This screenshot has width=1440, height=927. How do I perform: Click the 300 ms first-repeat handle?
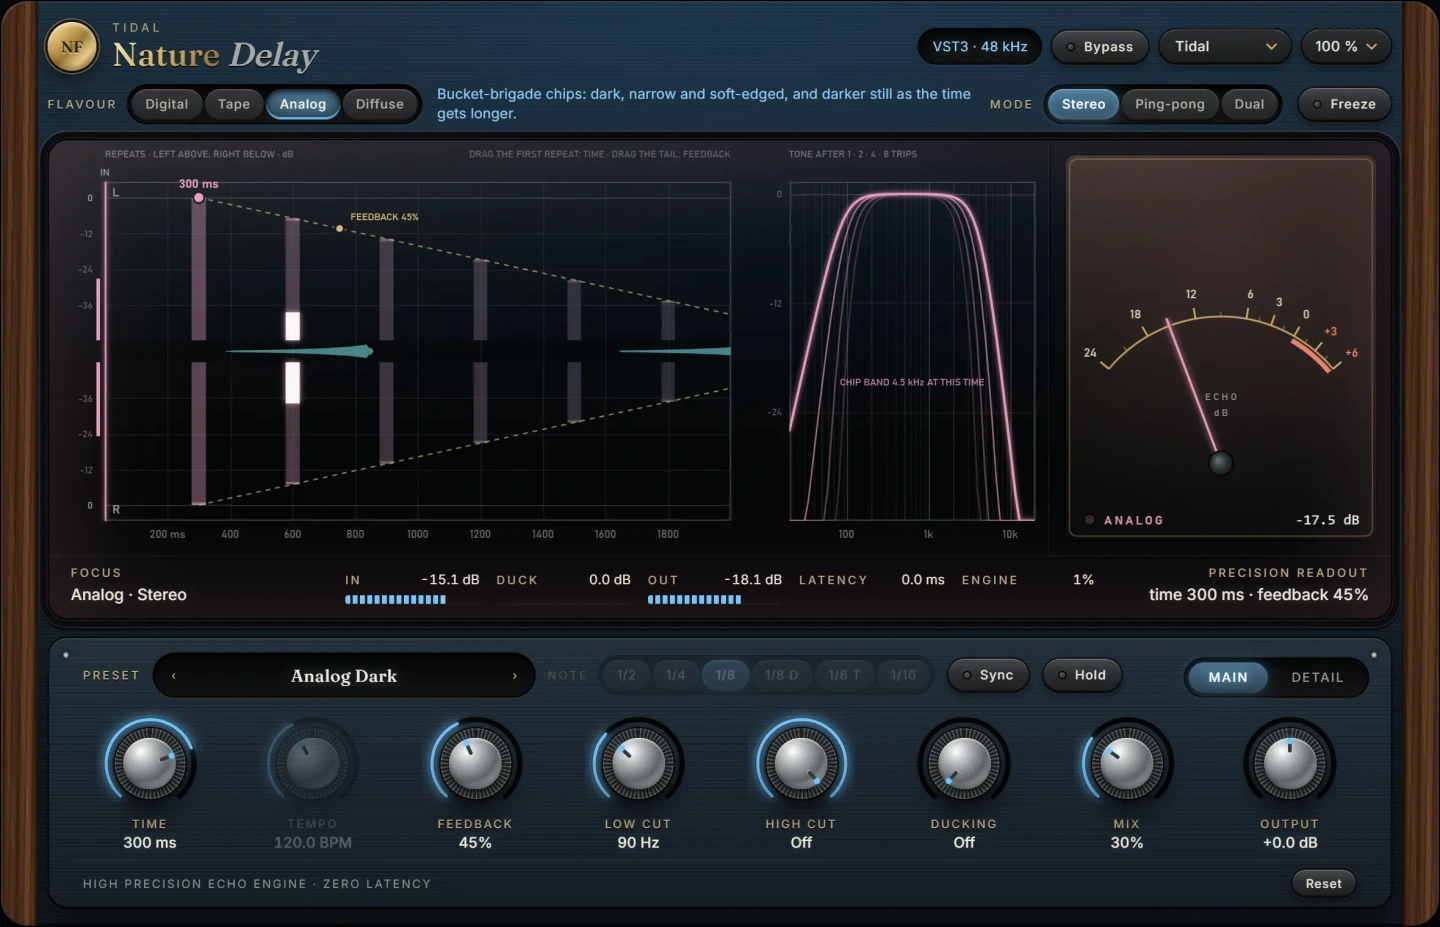point(199,198)
